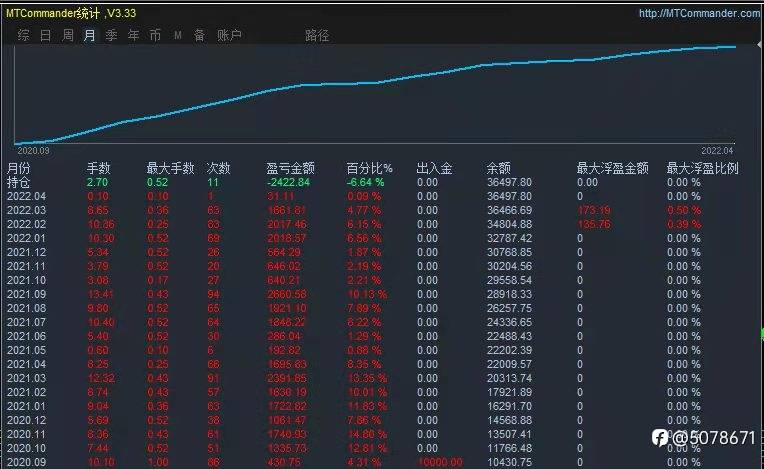Select the 月 monthly tab
This screenshot has height=469, width=764.
(89, 35)
